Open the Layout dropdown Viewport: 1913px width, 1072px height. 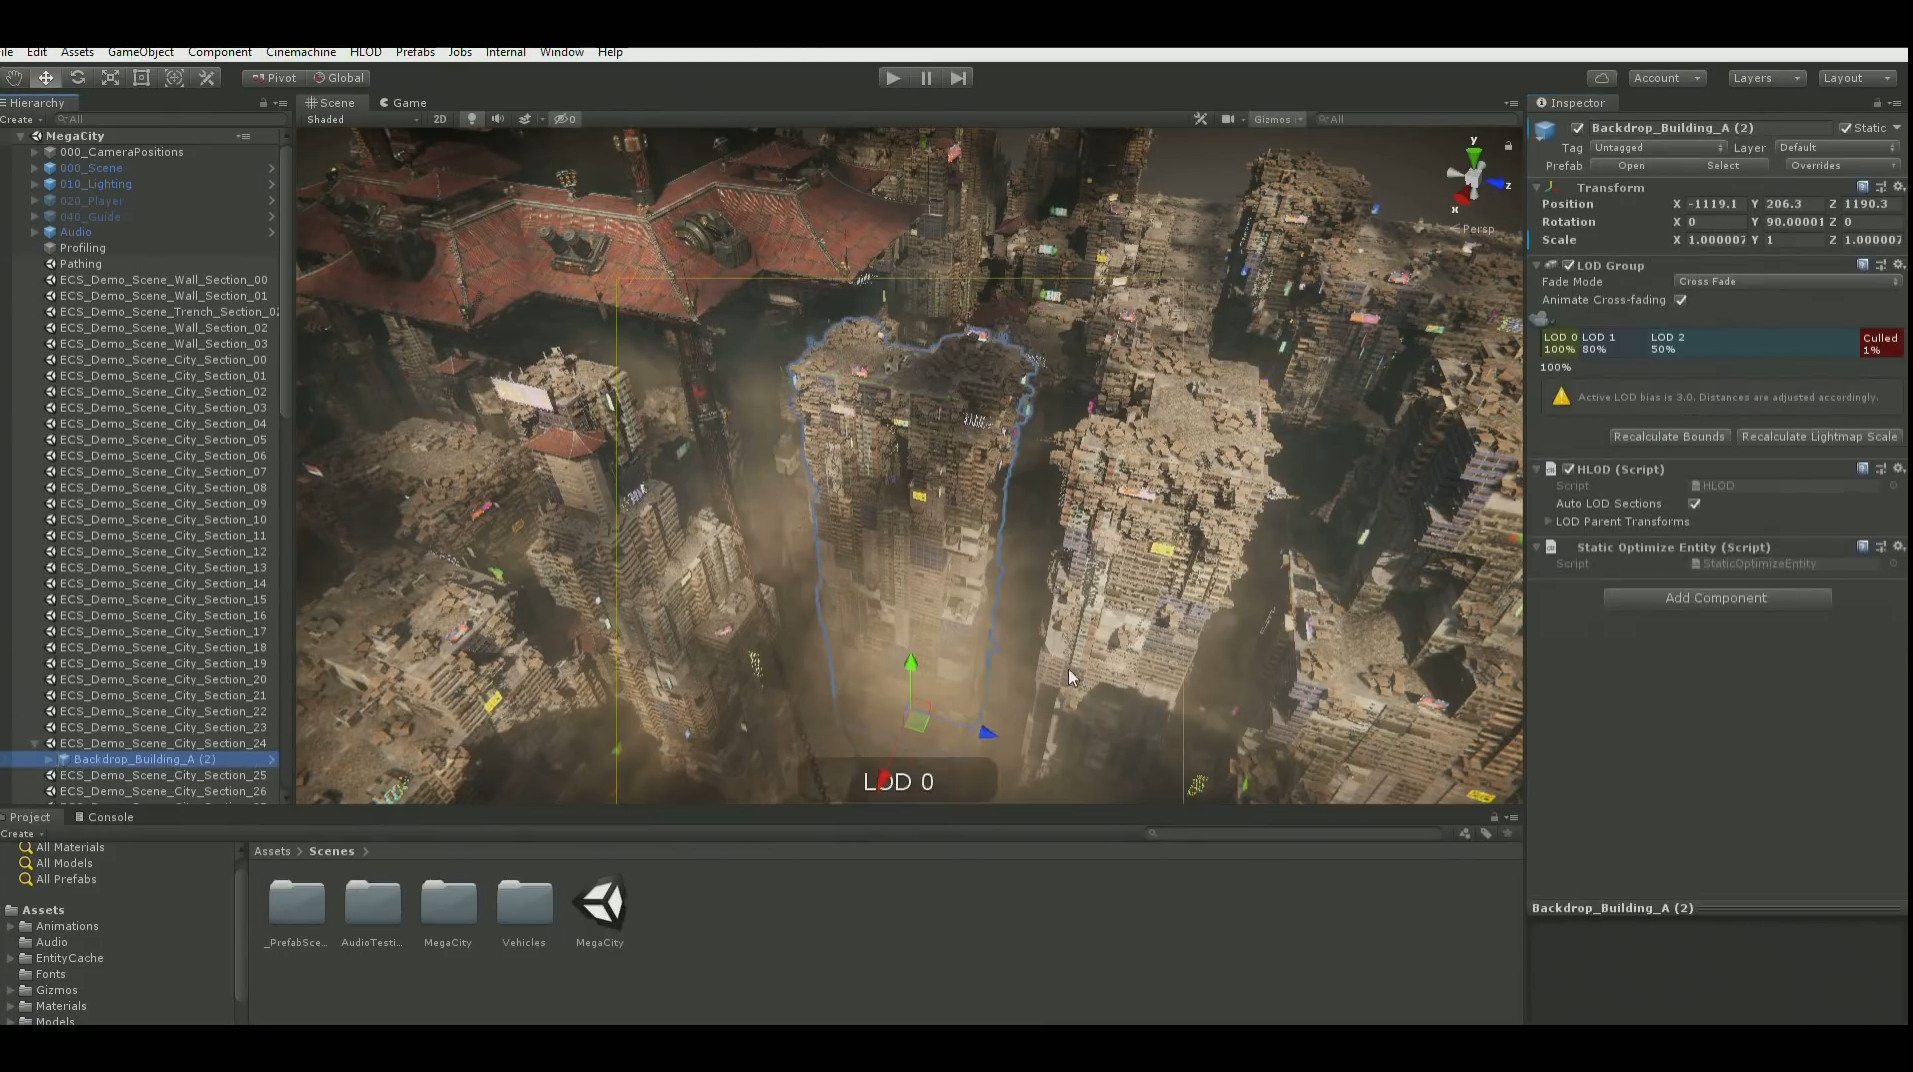1857,78
